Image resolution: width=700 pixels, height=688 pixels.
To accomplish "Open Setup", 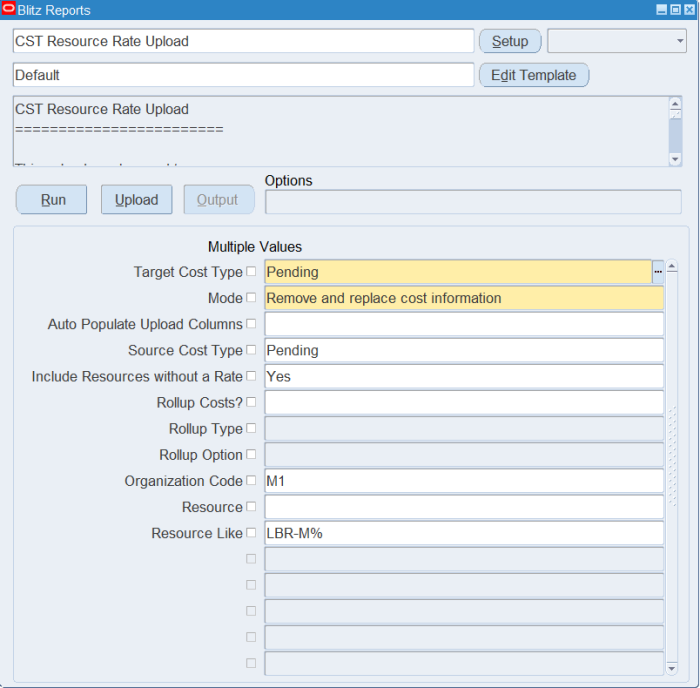I will point(510,41).
